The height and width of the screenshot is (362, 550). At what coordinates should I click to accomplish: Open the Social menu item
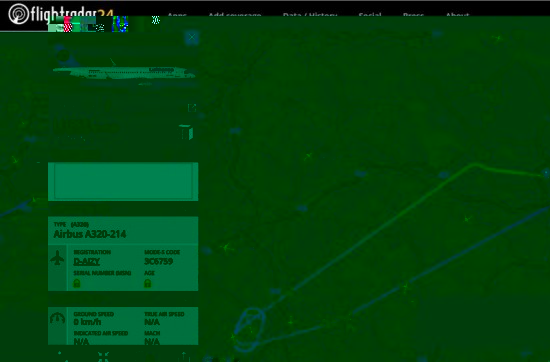pos(370,15)
